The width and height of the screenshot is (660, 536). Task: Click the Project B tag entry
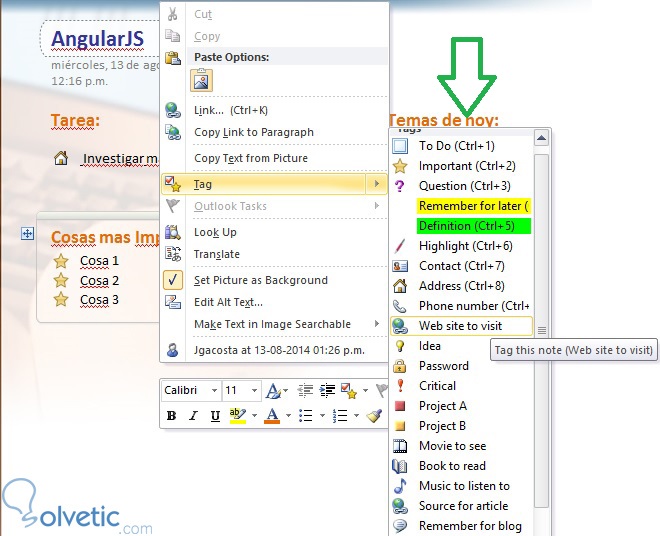click(461, 426)
